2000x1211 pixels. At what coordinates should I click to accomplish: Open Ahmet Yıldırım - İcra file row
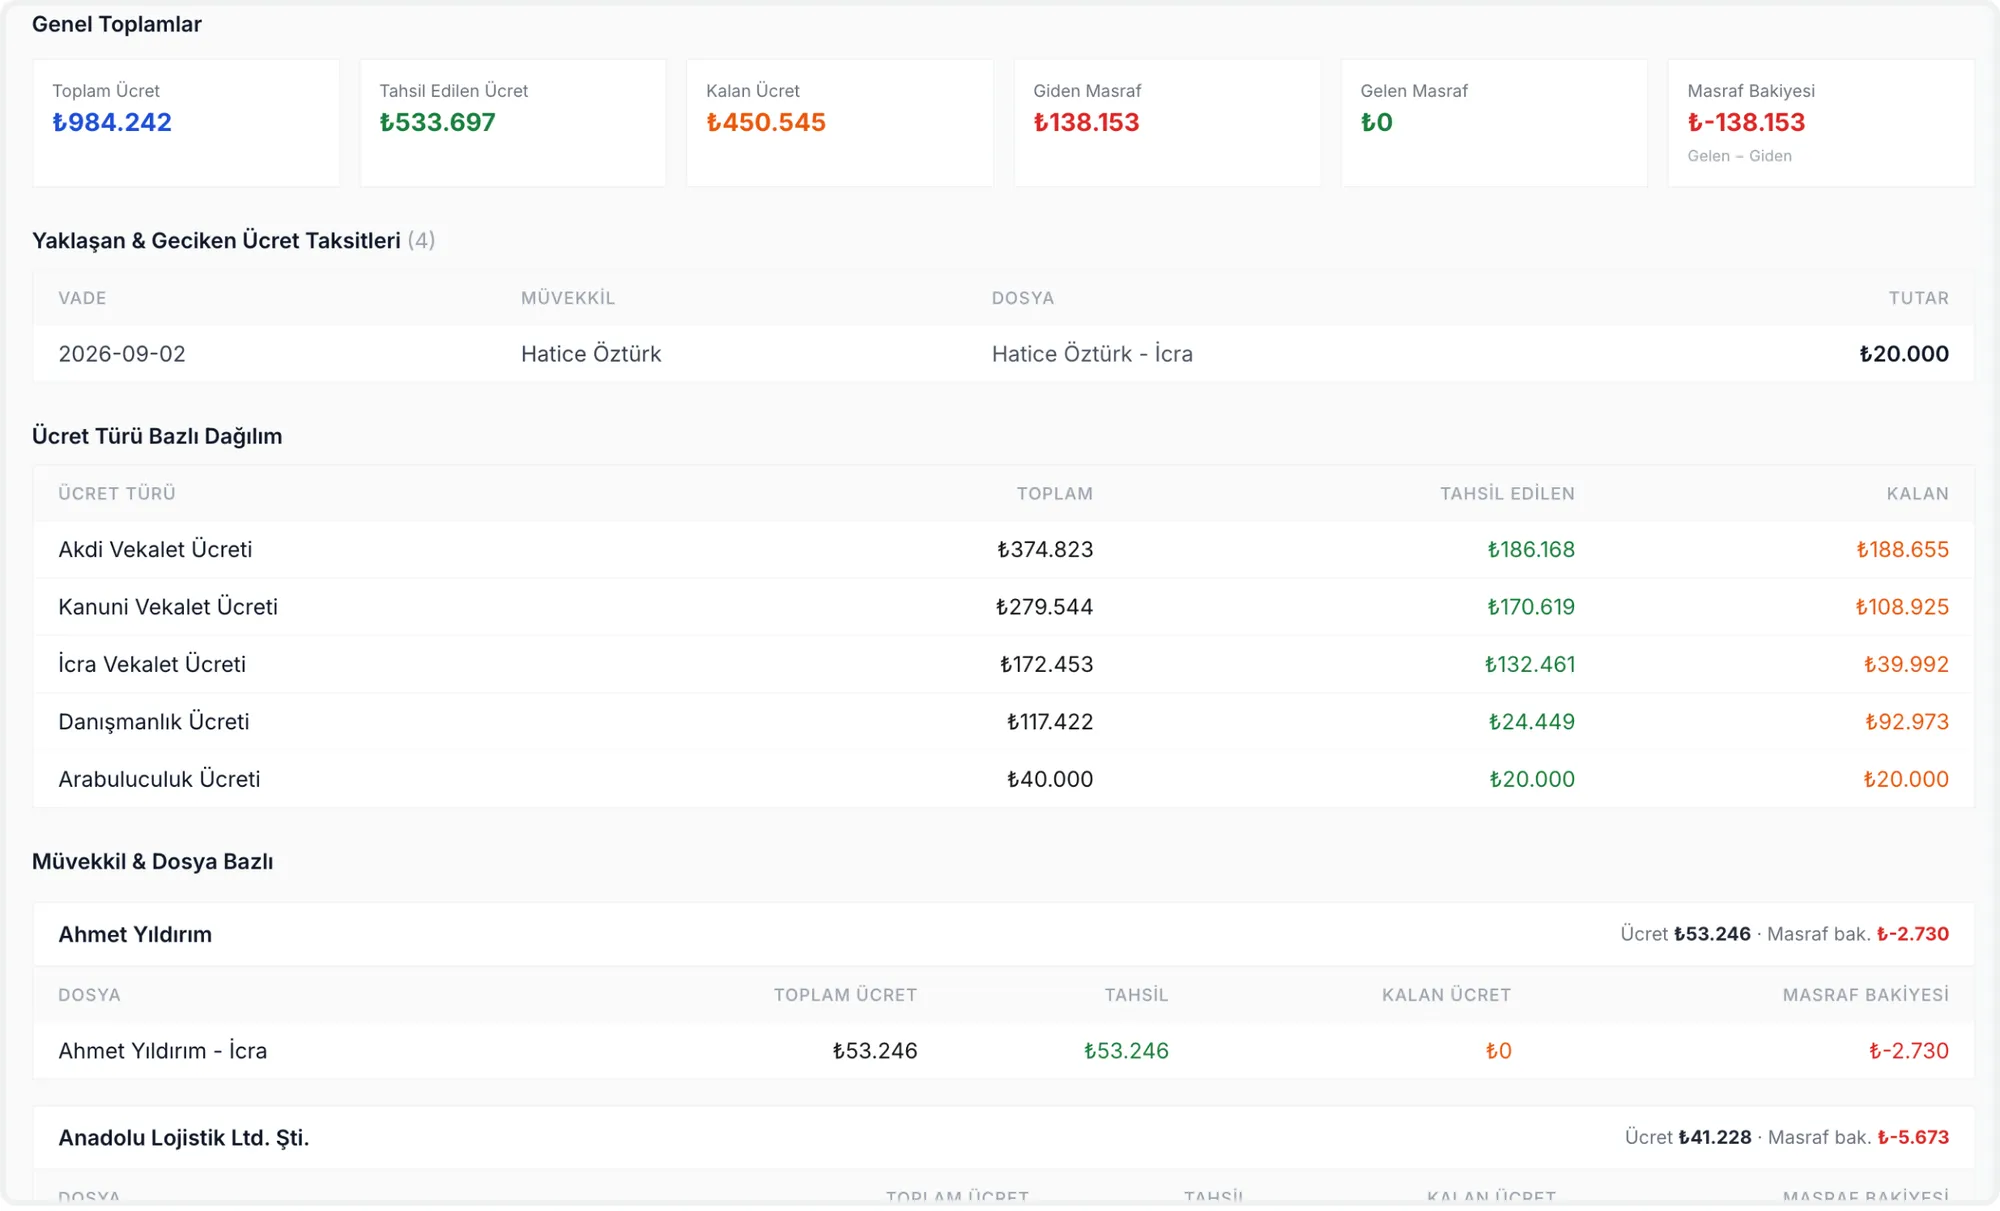pos(1003,1051)
